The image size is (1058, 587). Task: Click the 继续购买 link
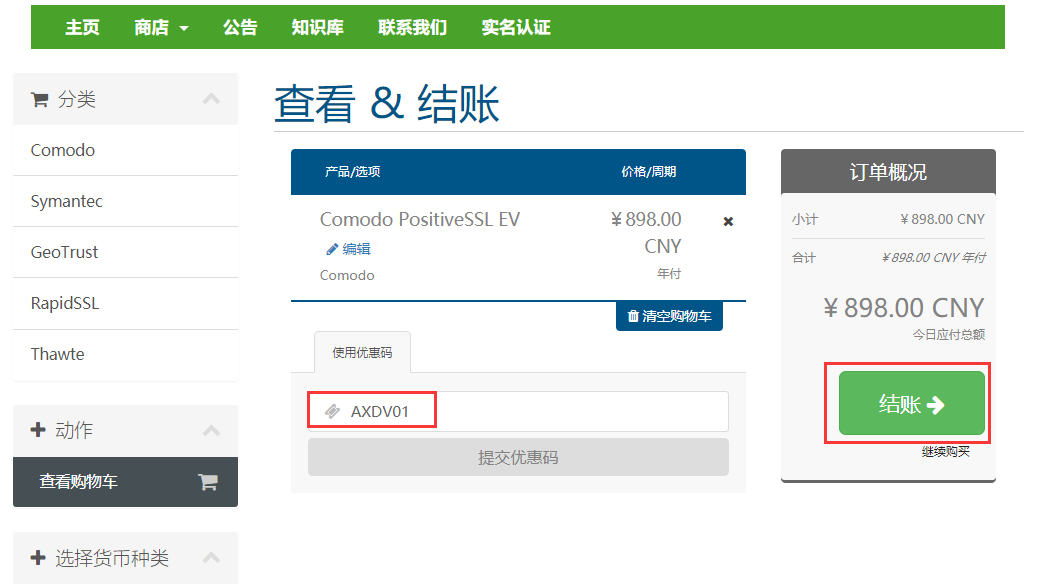tap(945, 452)
